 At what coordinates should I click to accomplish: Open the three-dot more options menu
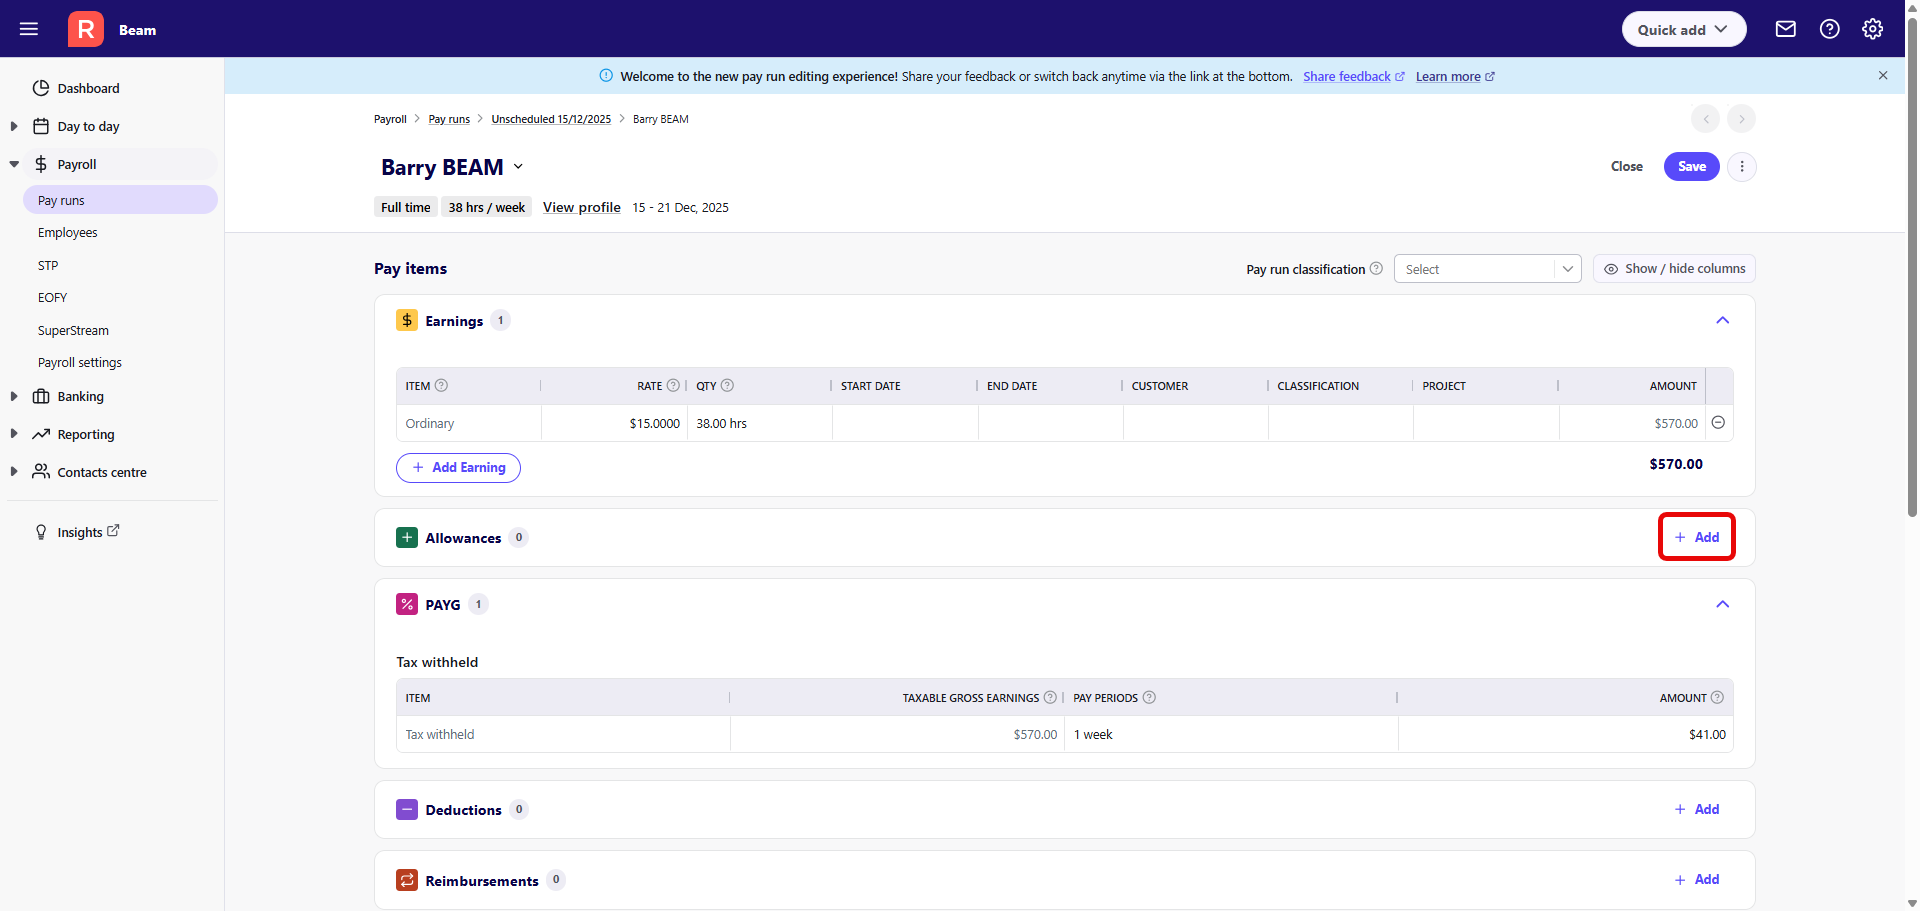pyautogui.click(x=1741, y=167)
